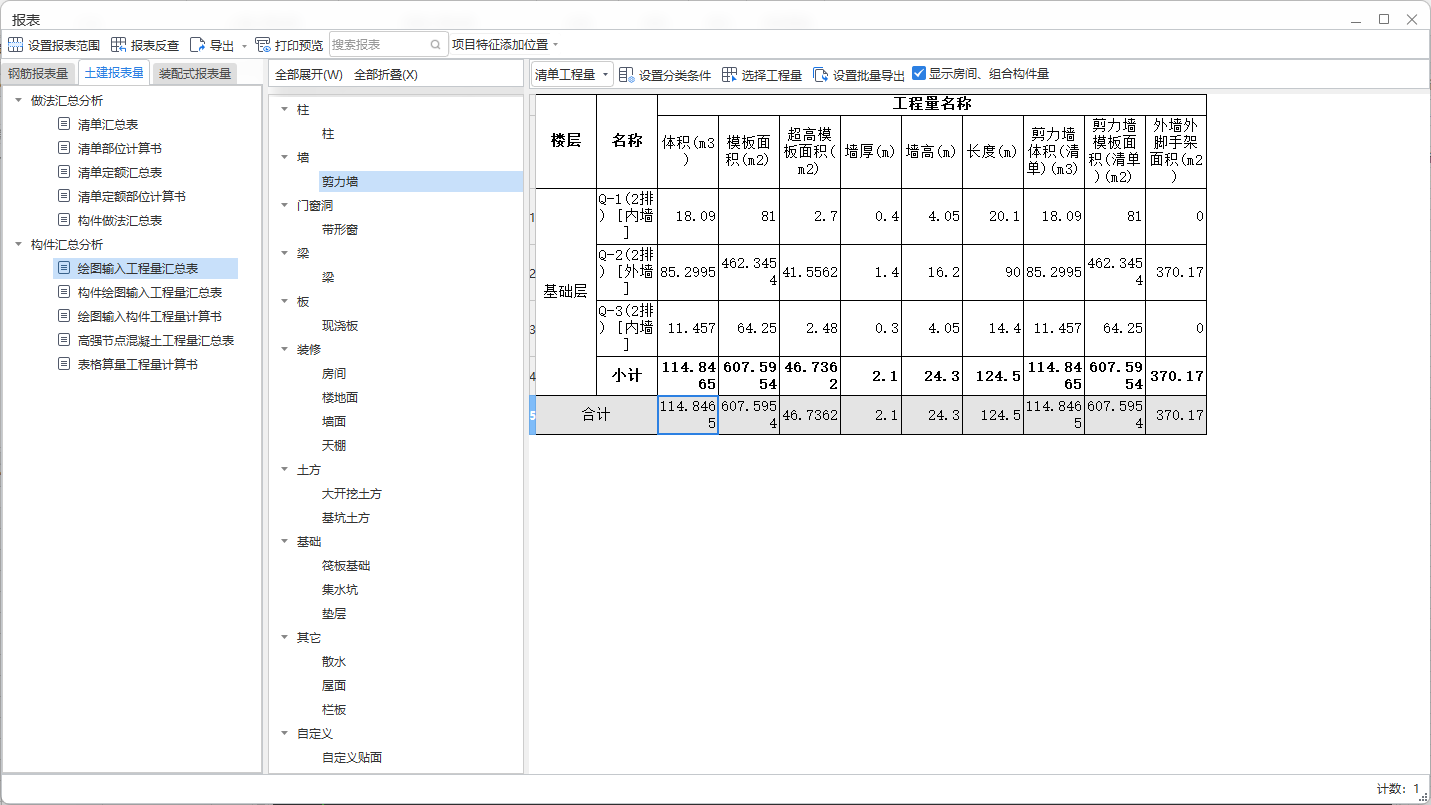Screen dimensions: 1431x805
Task: Click the search magnifier icon
Action: click(436, 45)
